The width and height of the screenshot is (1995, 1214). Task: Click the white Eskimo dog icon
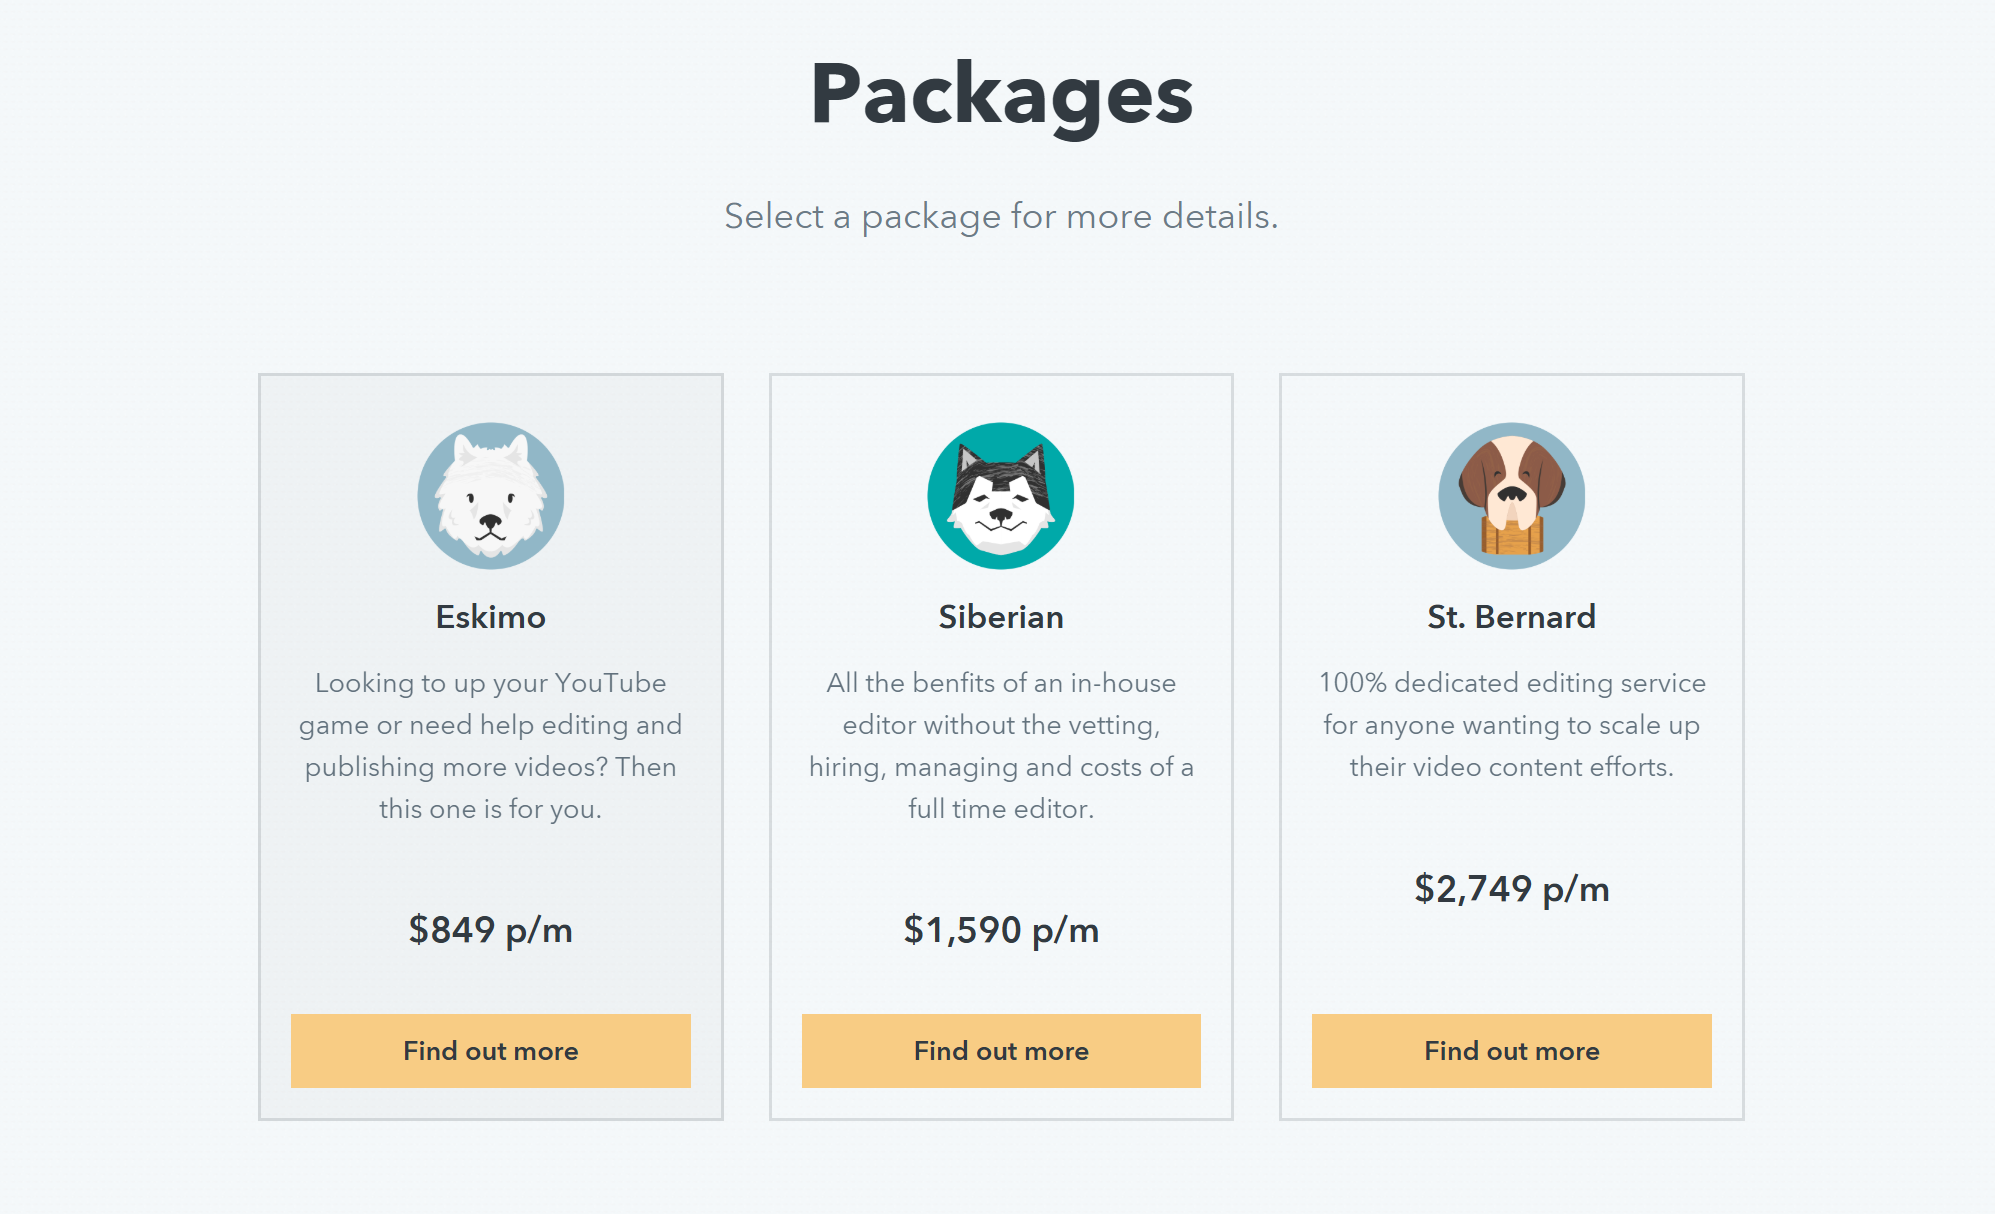tap(490, 496)
